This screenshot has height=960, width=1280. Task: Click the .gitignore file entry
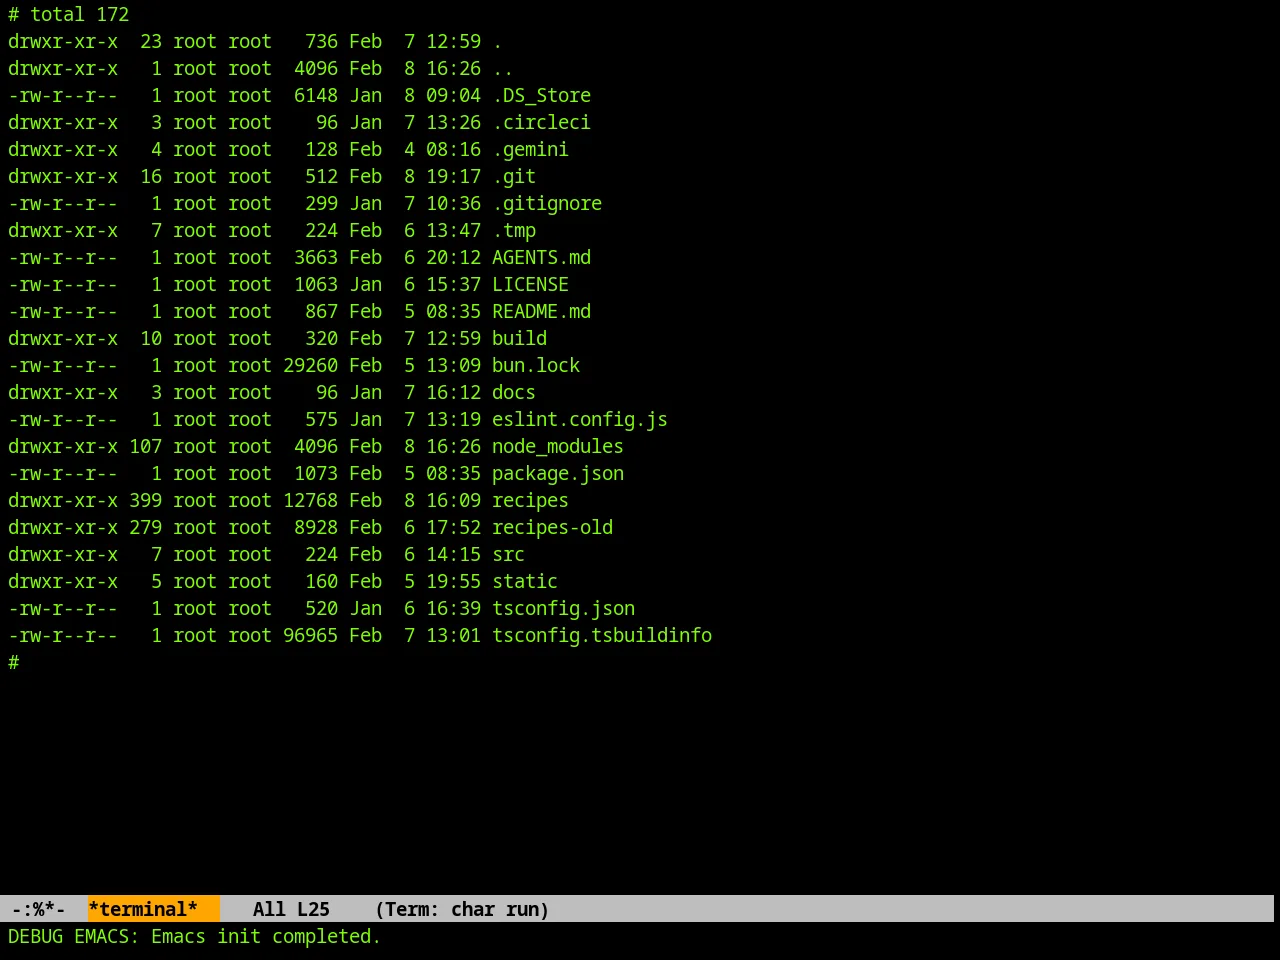(547, 203)
